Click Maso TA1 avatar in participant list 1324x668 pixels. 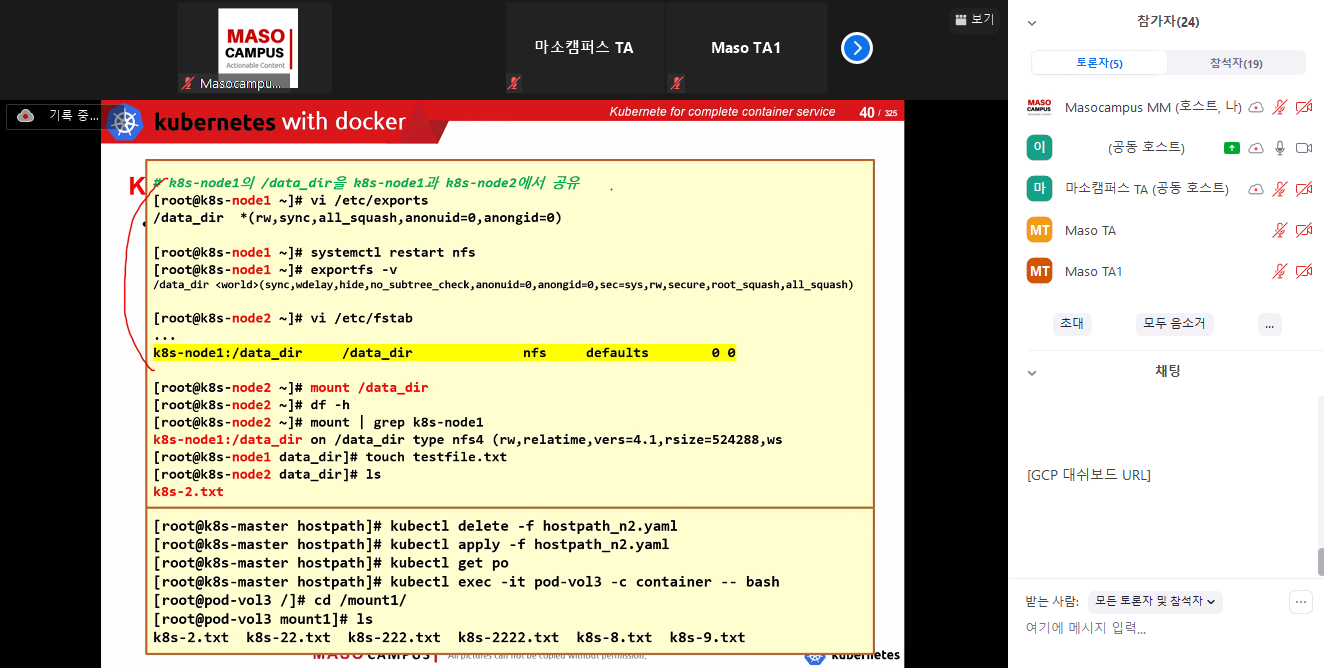coord(1039,271)
